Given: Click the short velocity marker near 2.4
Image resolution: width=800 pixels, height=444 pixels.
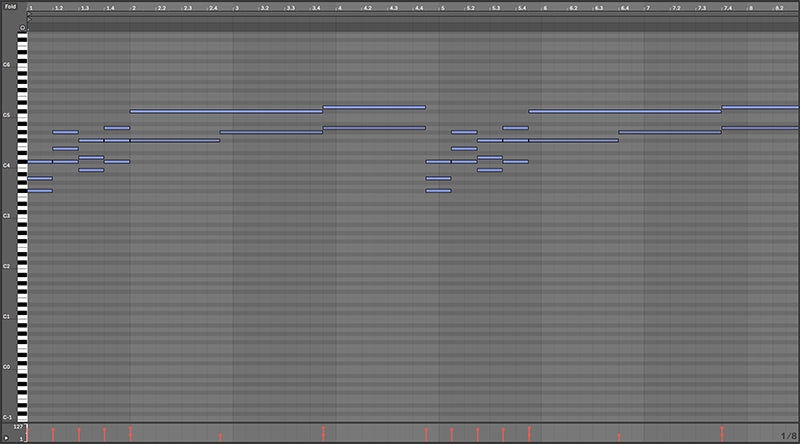Looking at the screenshot, I should tap(220, 437).
